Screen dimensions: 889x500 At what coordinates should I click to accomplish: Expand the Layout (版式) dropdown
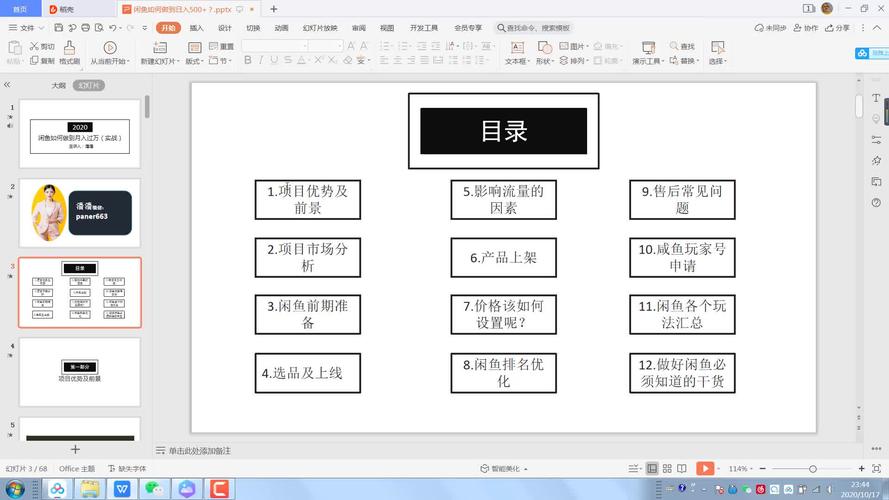194,61
